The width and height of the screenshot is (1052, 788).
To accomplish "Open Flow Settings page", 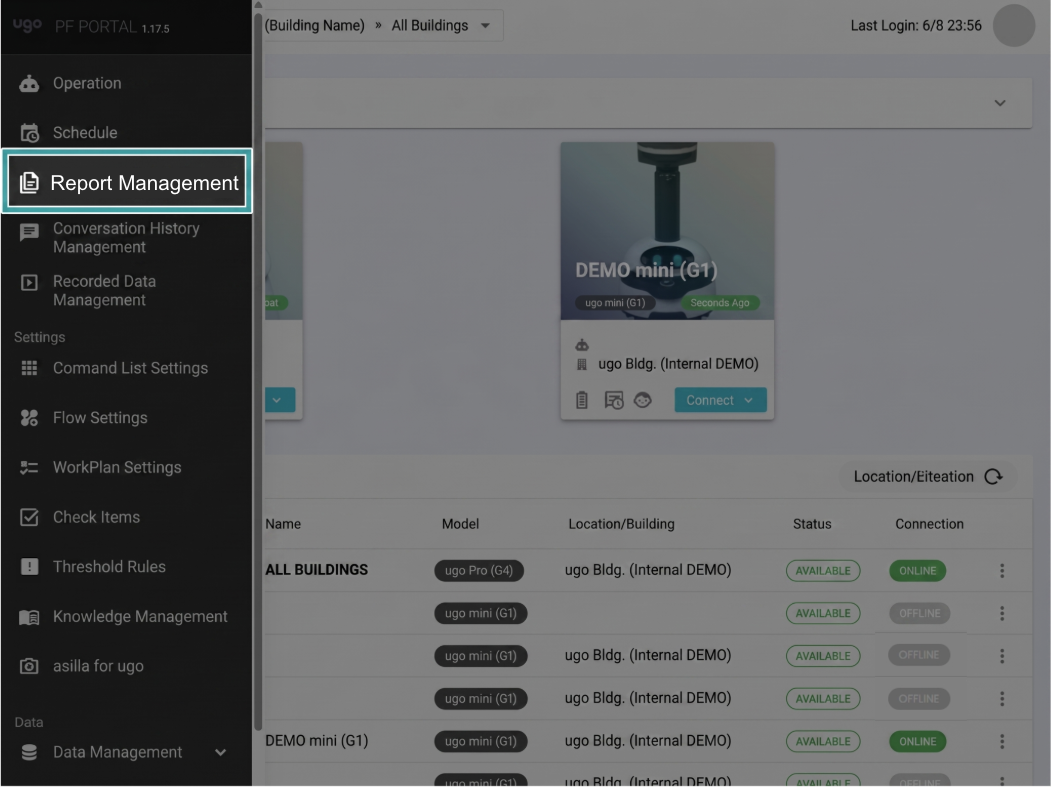I will [126, 418].
